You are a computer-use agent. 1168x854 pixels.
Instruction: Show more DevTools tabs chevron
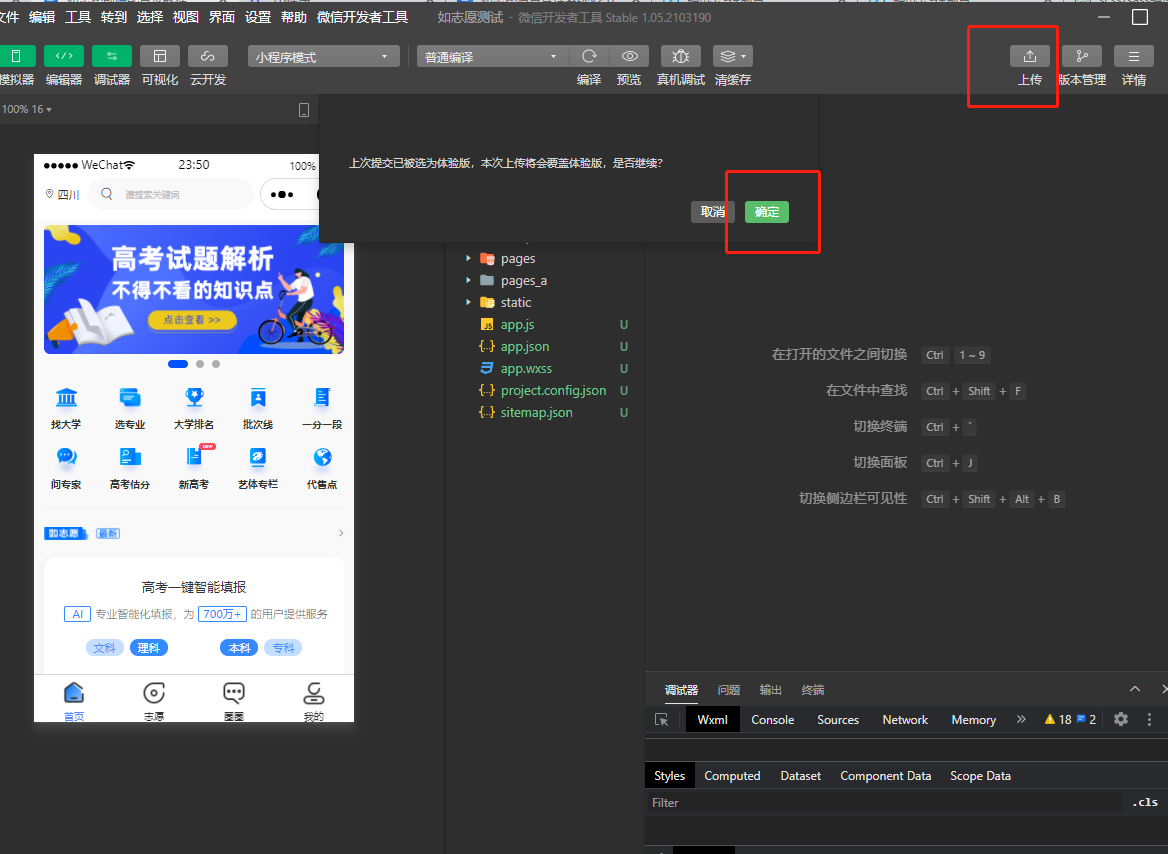click(1021, 719)
